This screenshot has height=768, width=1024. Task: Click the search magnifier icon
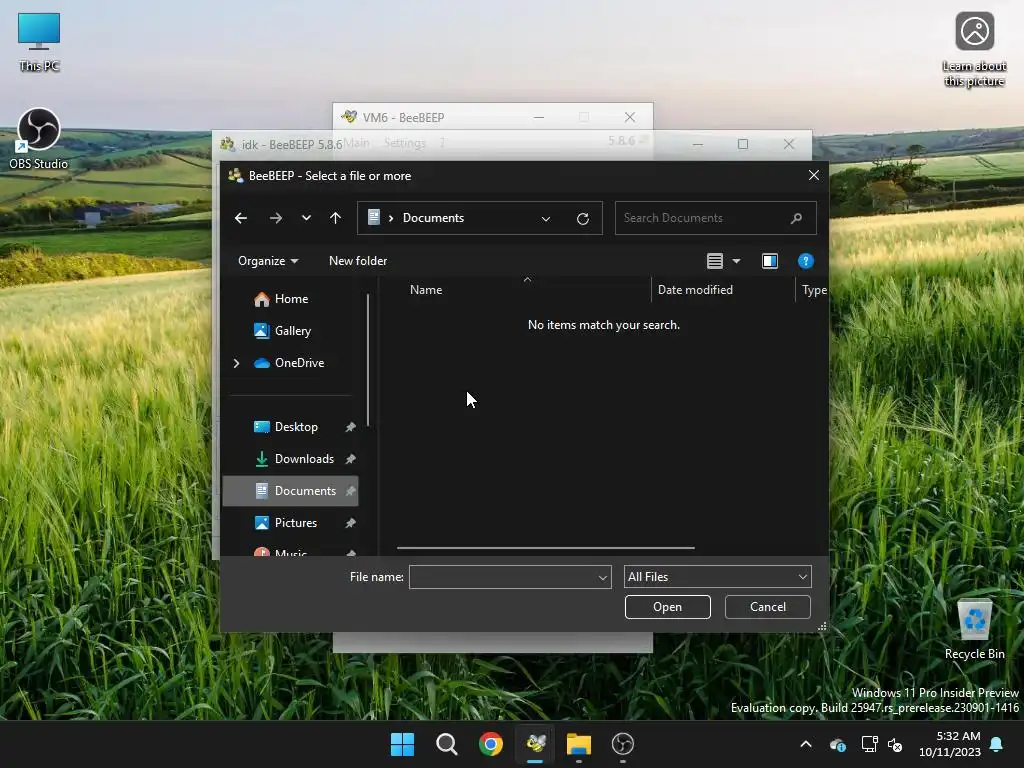coord(796,218)
